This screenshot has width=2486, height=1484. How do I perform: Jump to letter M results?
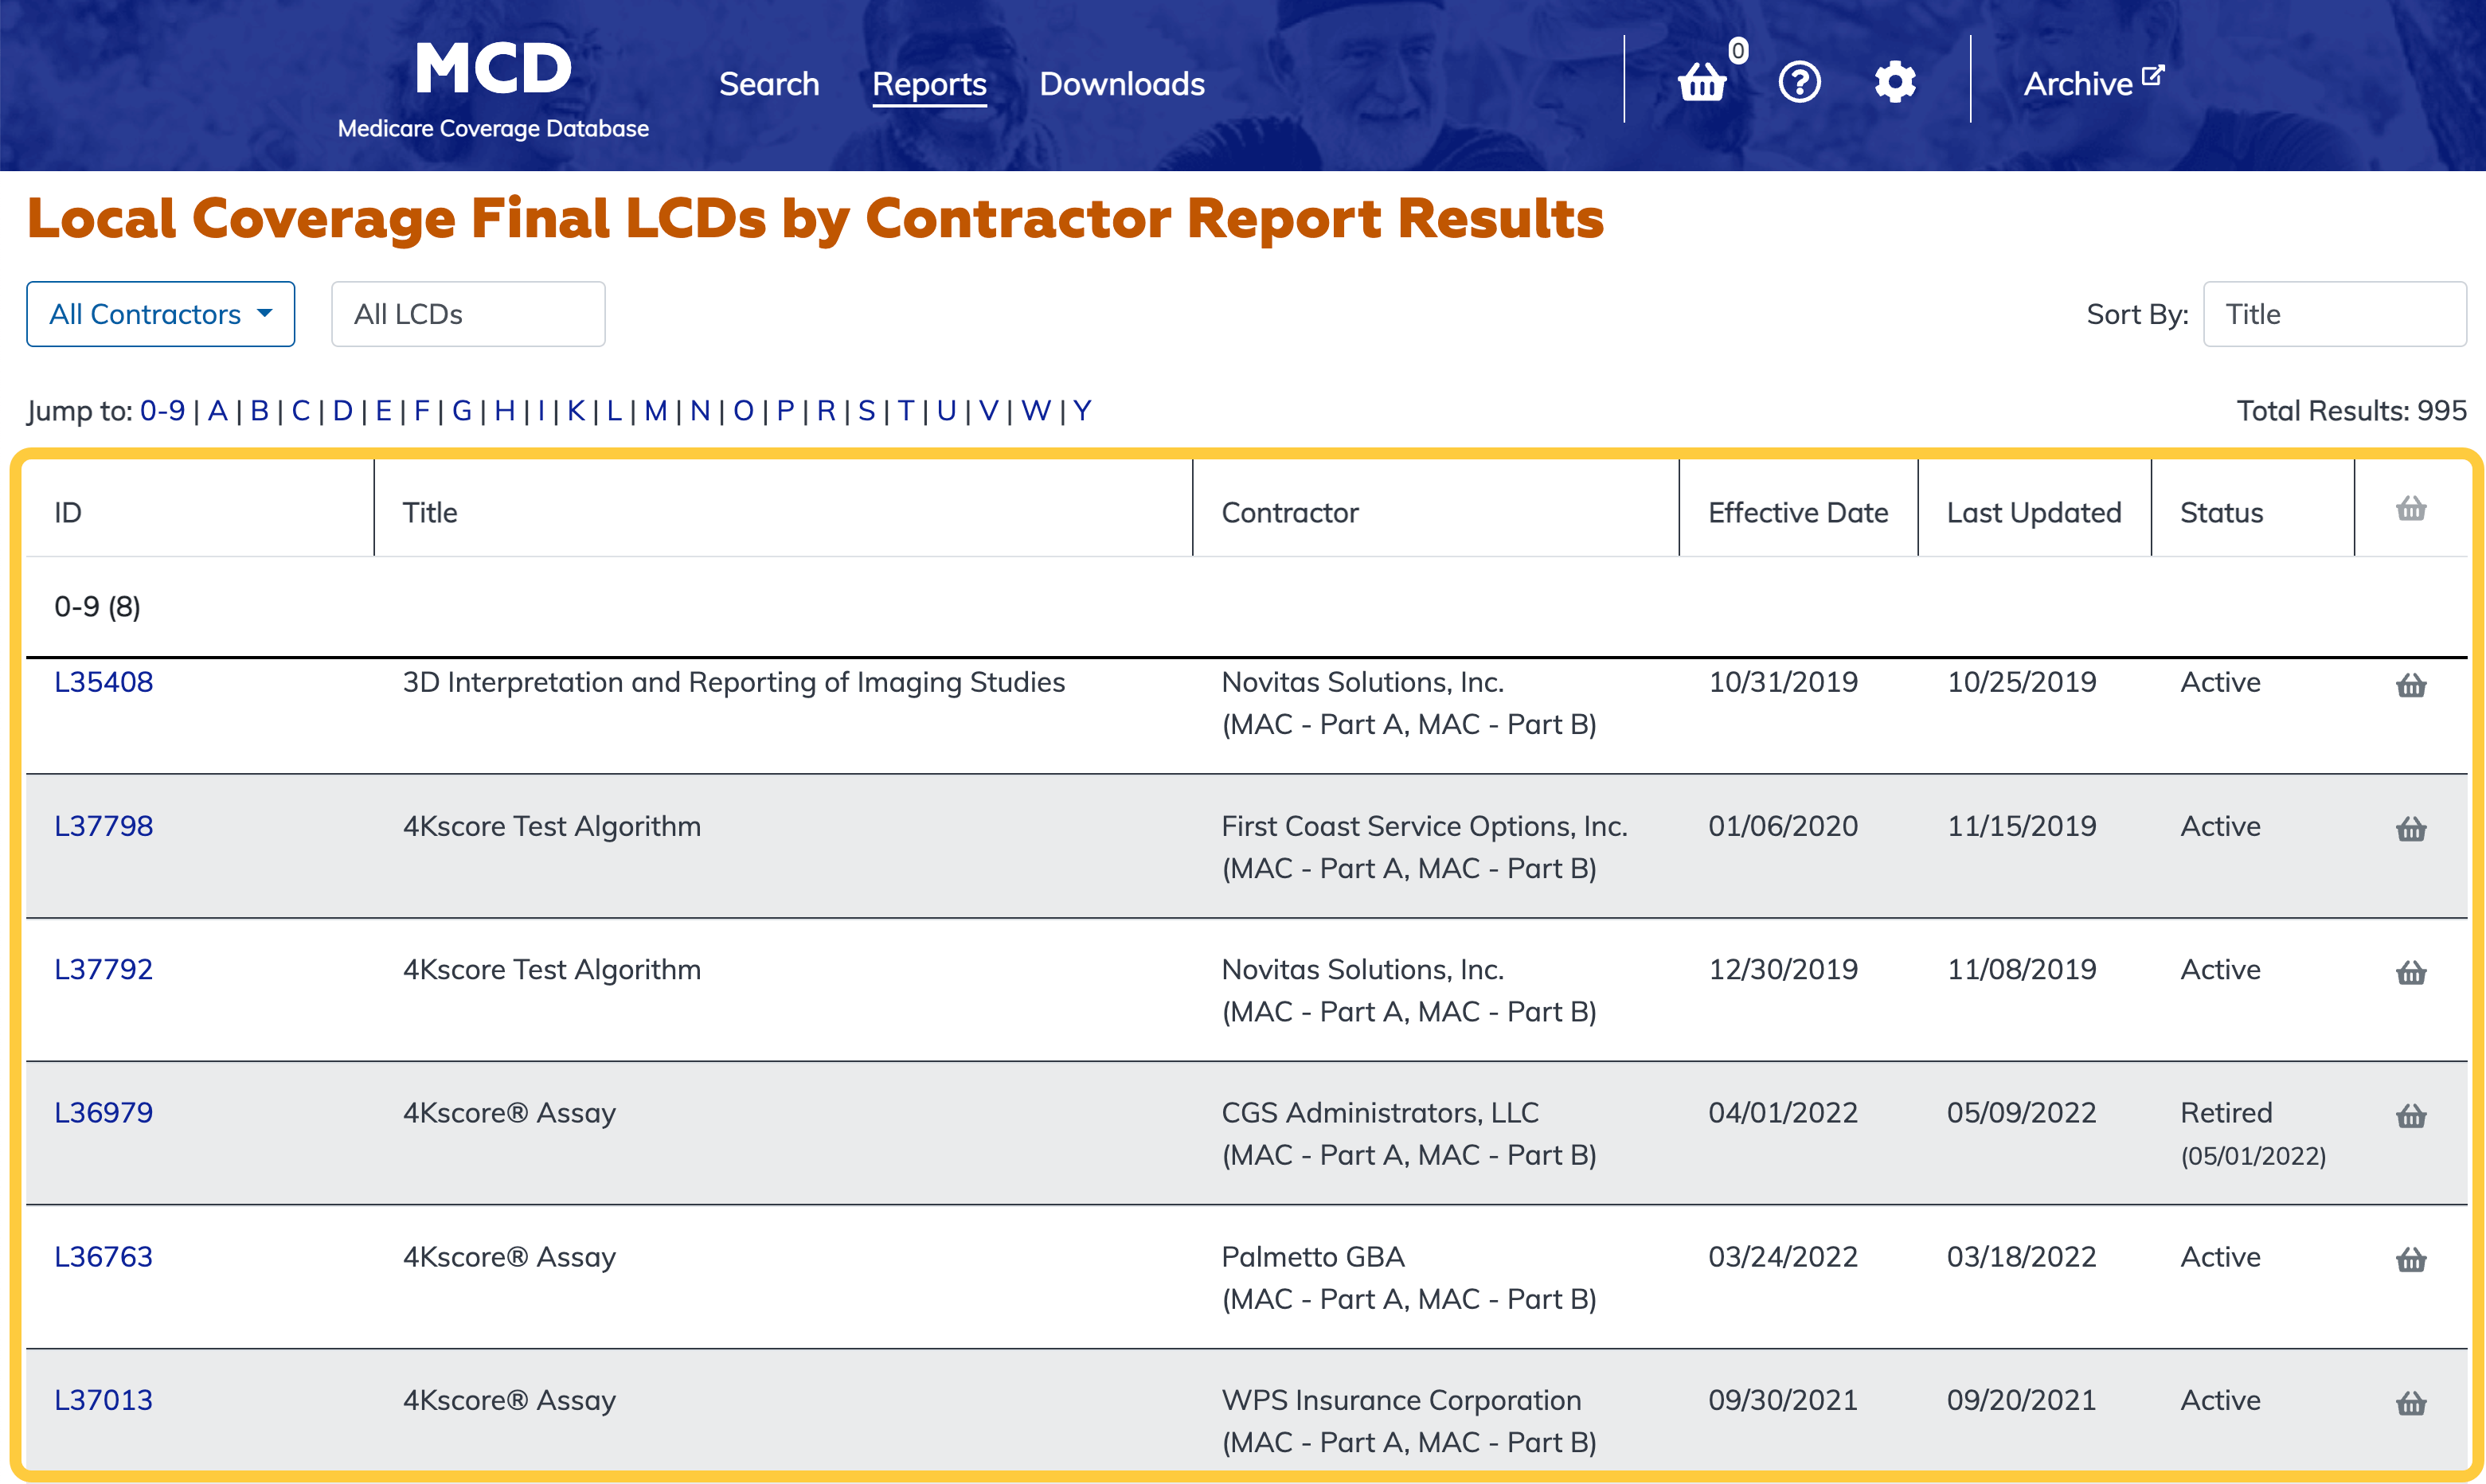click(x=655, y=410)
